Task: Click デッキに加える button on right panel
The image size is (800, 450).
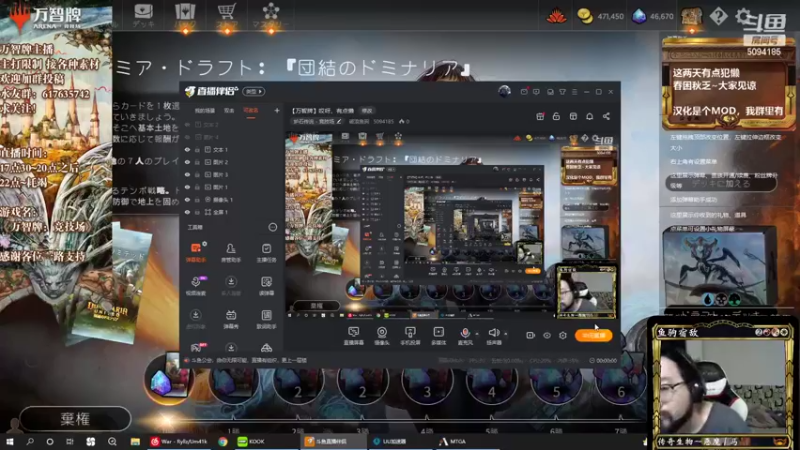Action: [x=721, y=183]
